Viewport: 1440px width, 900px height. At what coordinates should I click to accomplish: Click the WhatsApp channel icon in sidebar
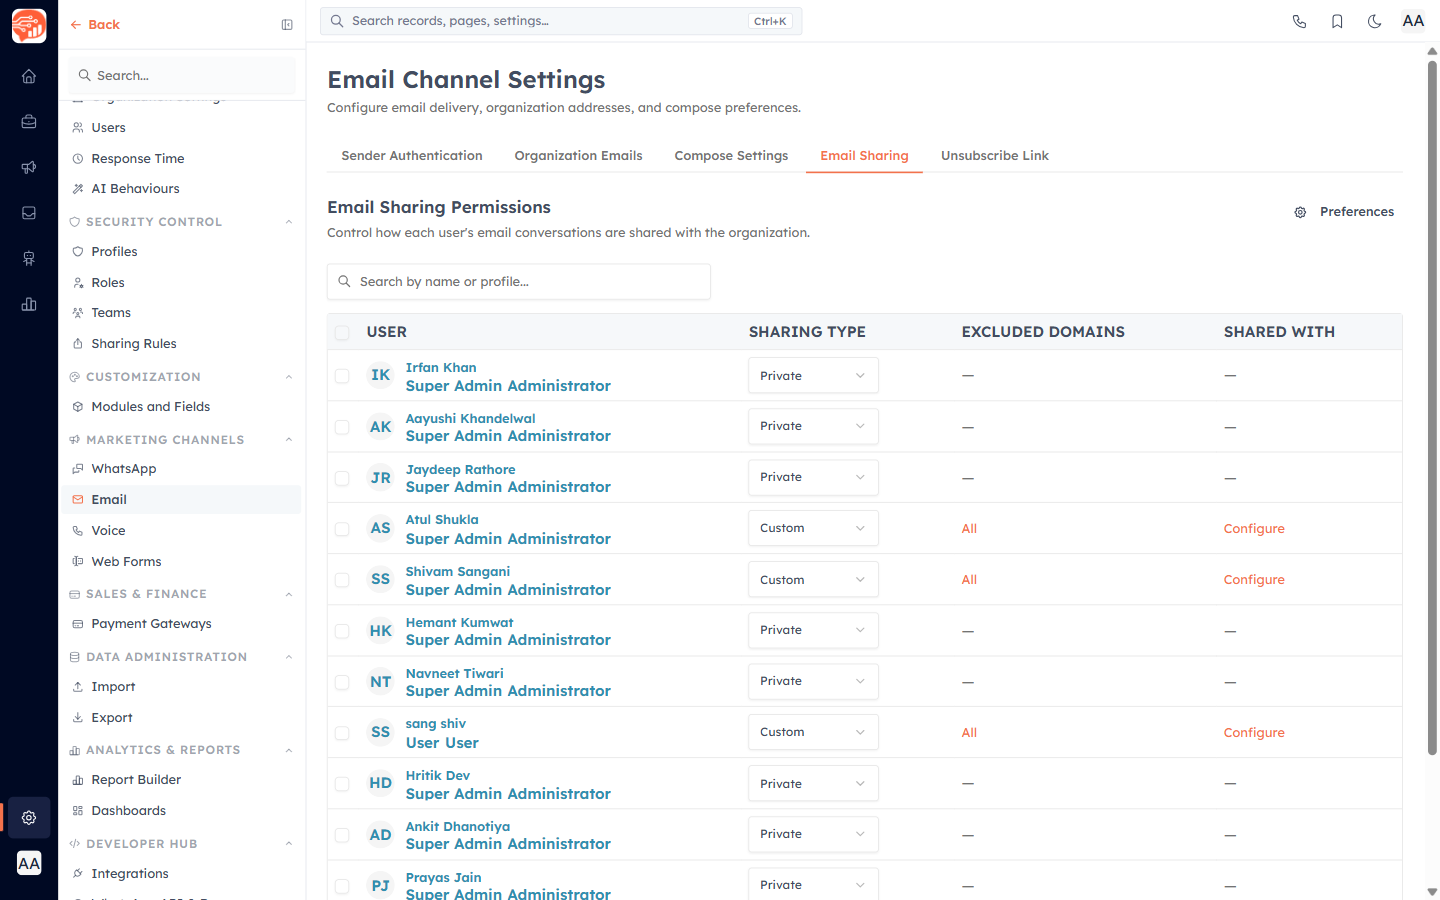pyautogui.click(x=78, y=469)
